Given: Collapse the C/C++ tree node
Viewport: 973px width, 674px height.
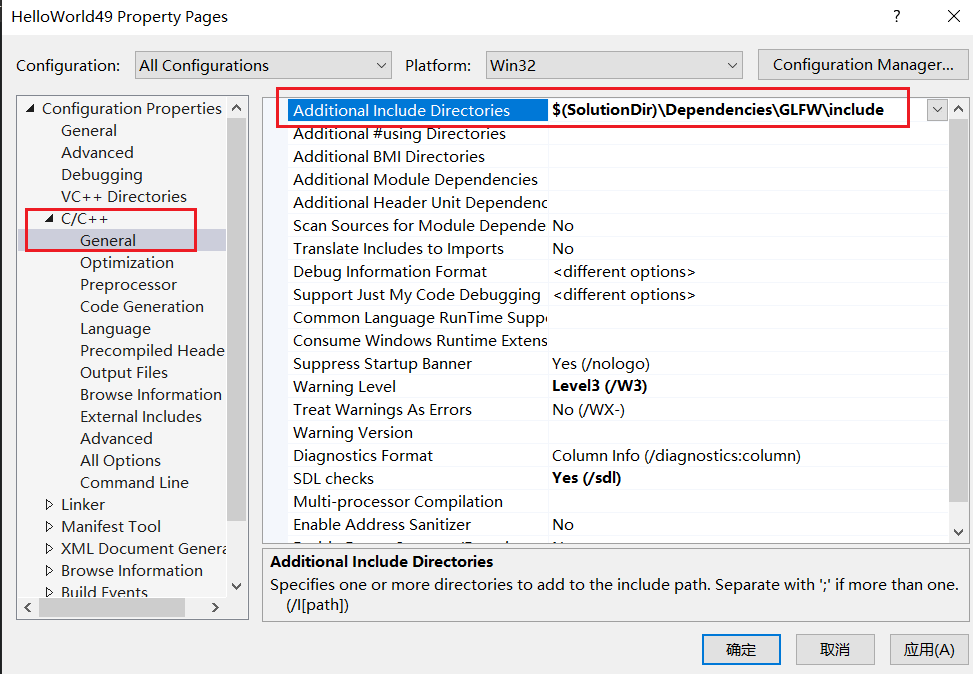Looking at the screenshot, I should [x=49, y=219].
